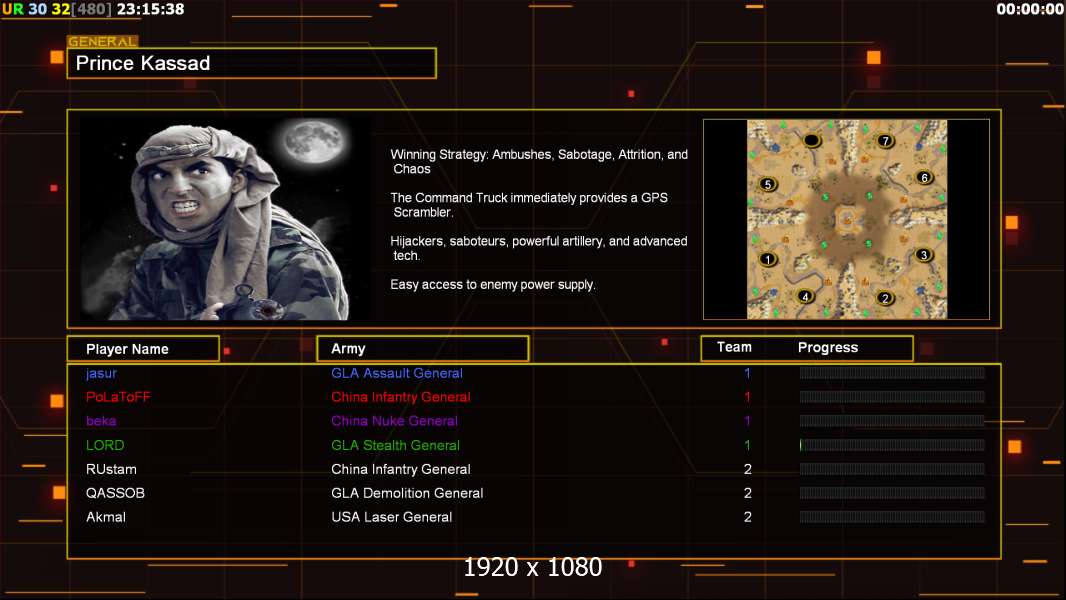Click the blank black start position marker
The image size is (1066, 600).
pyautogui.click(x=811, y=140)
